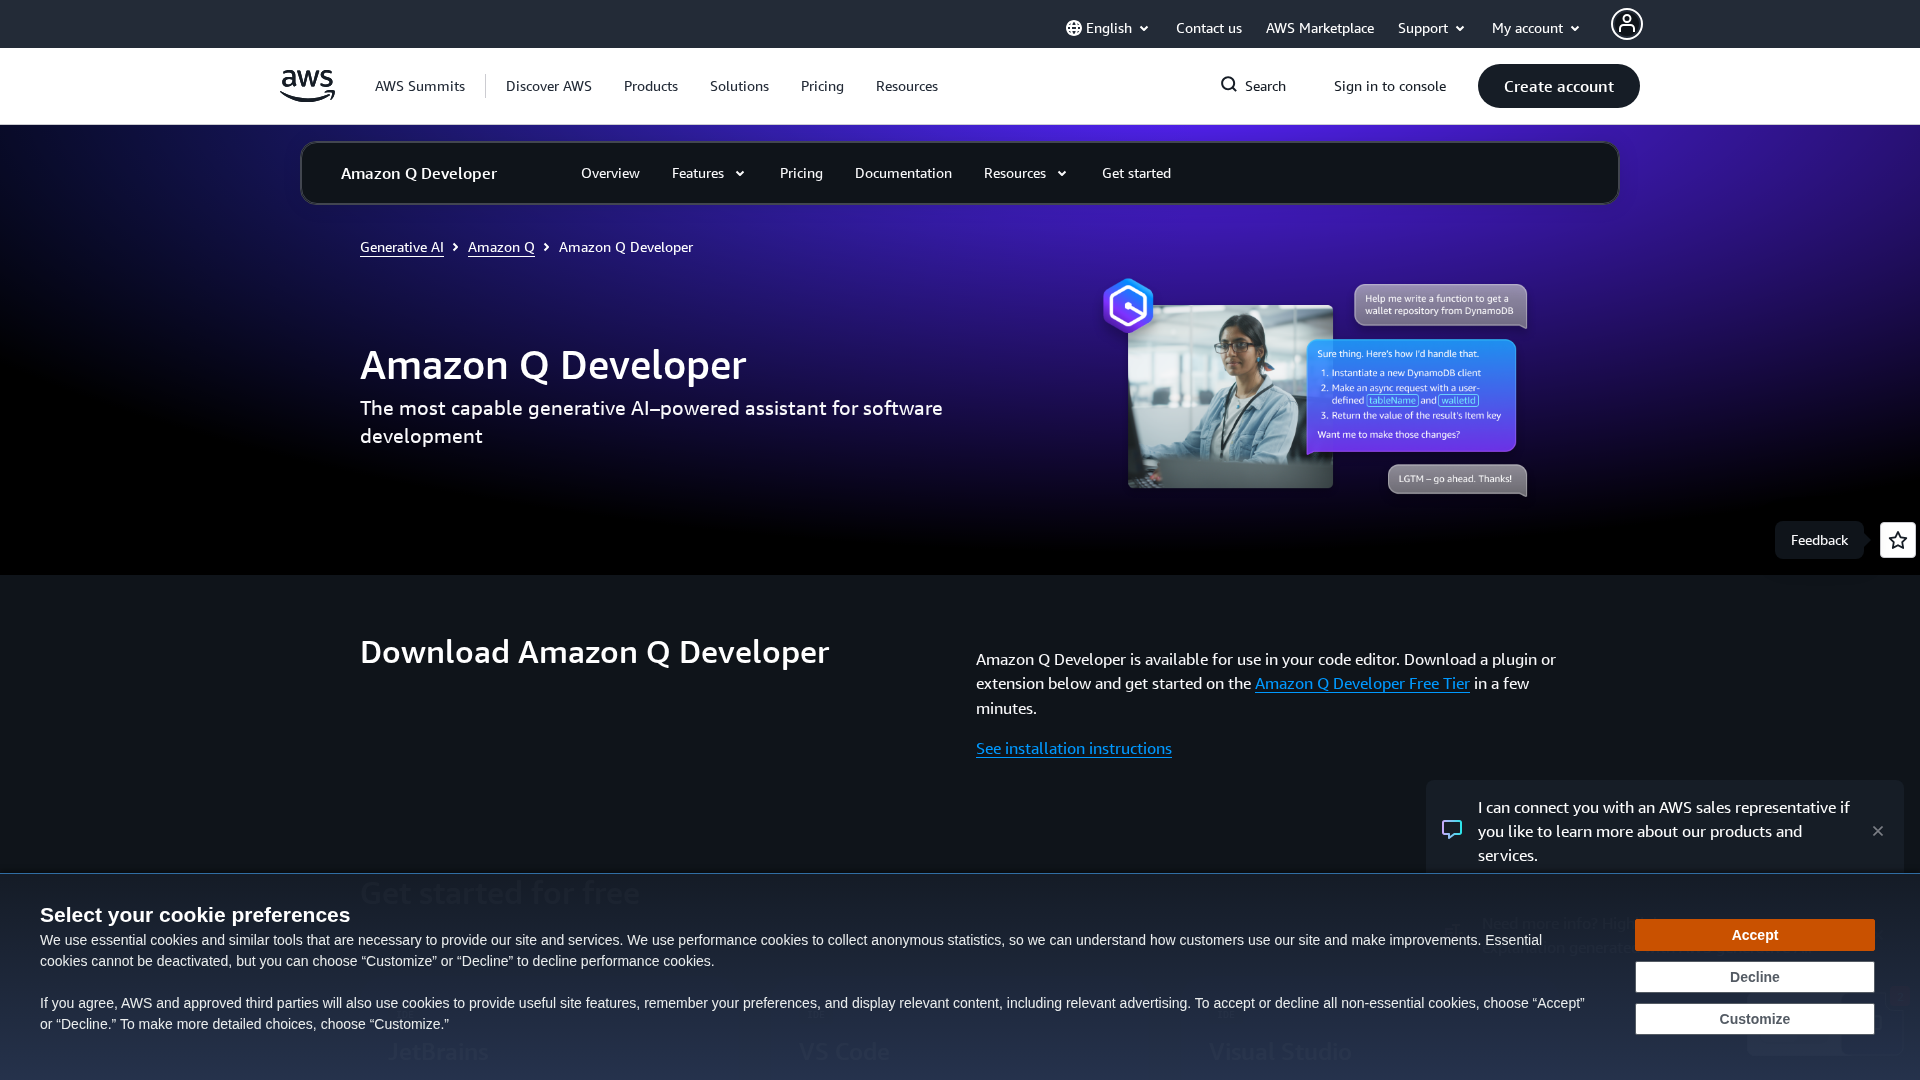
Task: Decline cookie preferences
Action: click(x=1754, y=977)
